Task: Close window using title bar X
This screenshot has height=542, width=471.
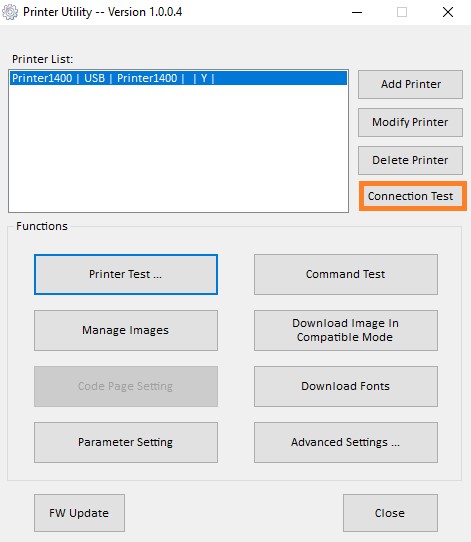Action: click(448, 12)
